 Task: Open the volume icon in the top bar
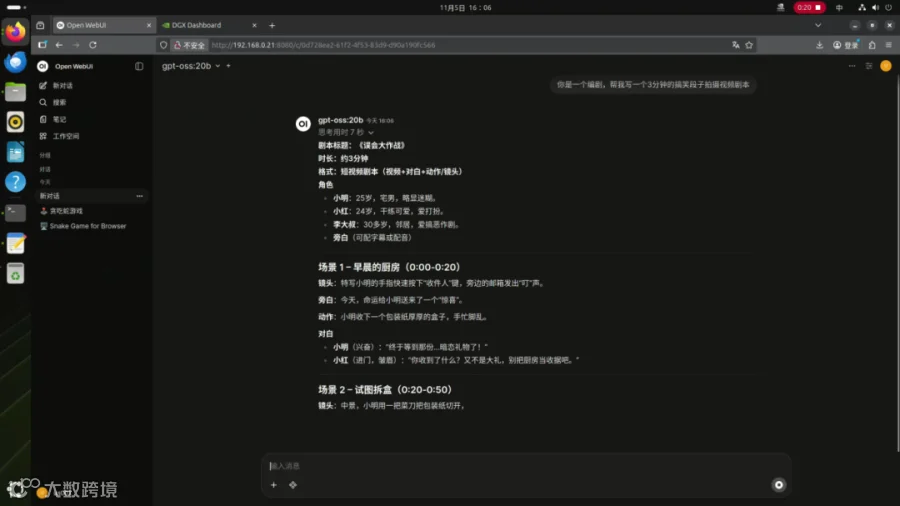pos(875,7)
